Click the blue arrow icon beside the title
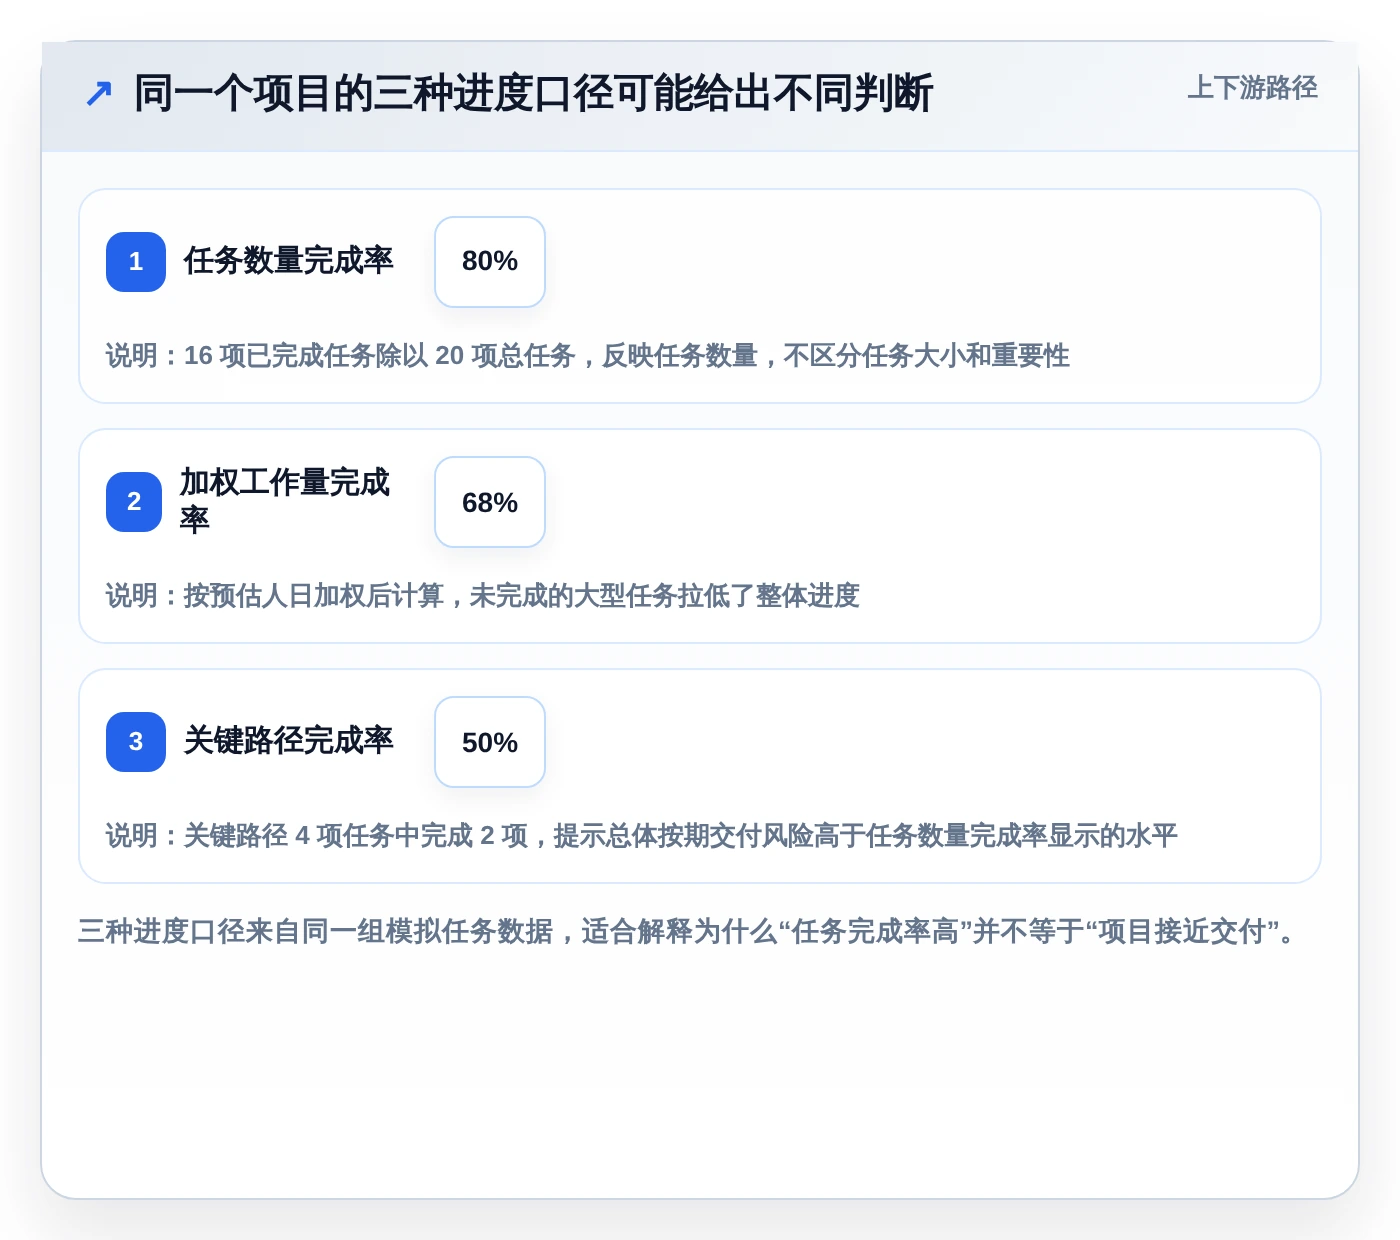 pos(99,94)
